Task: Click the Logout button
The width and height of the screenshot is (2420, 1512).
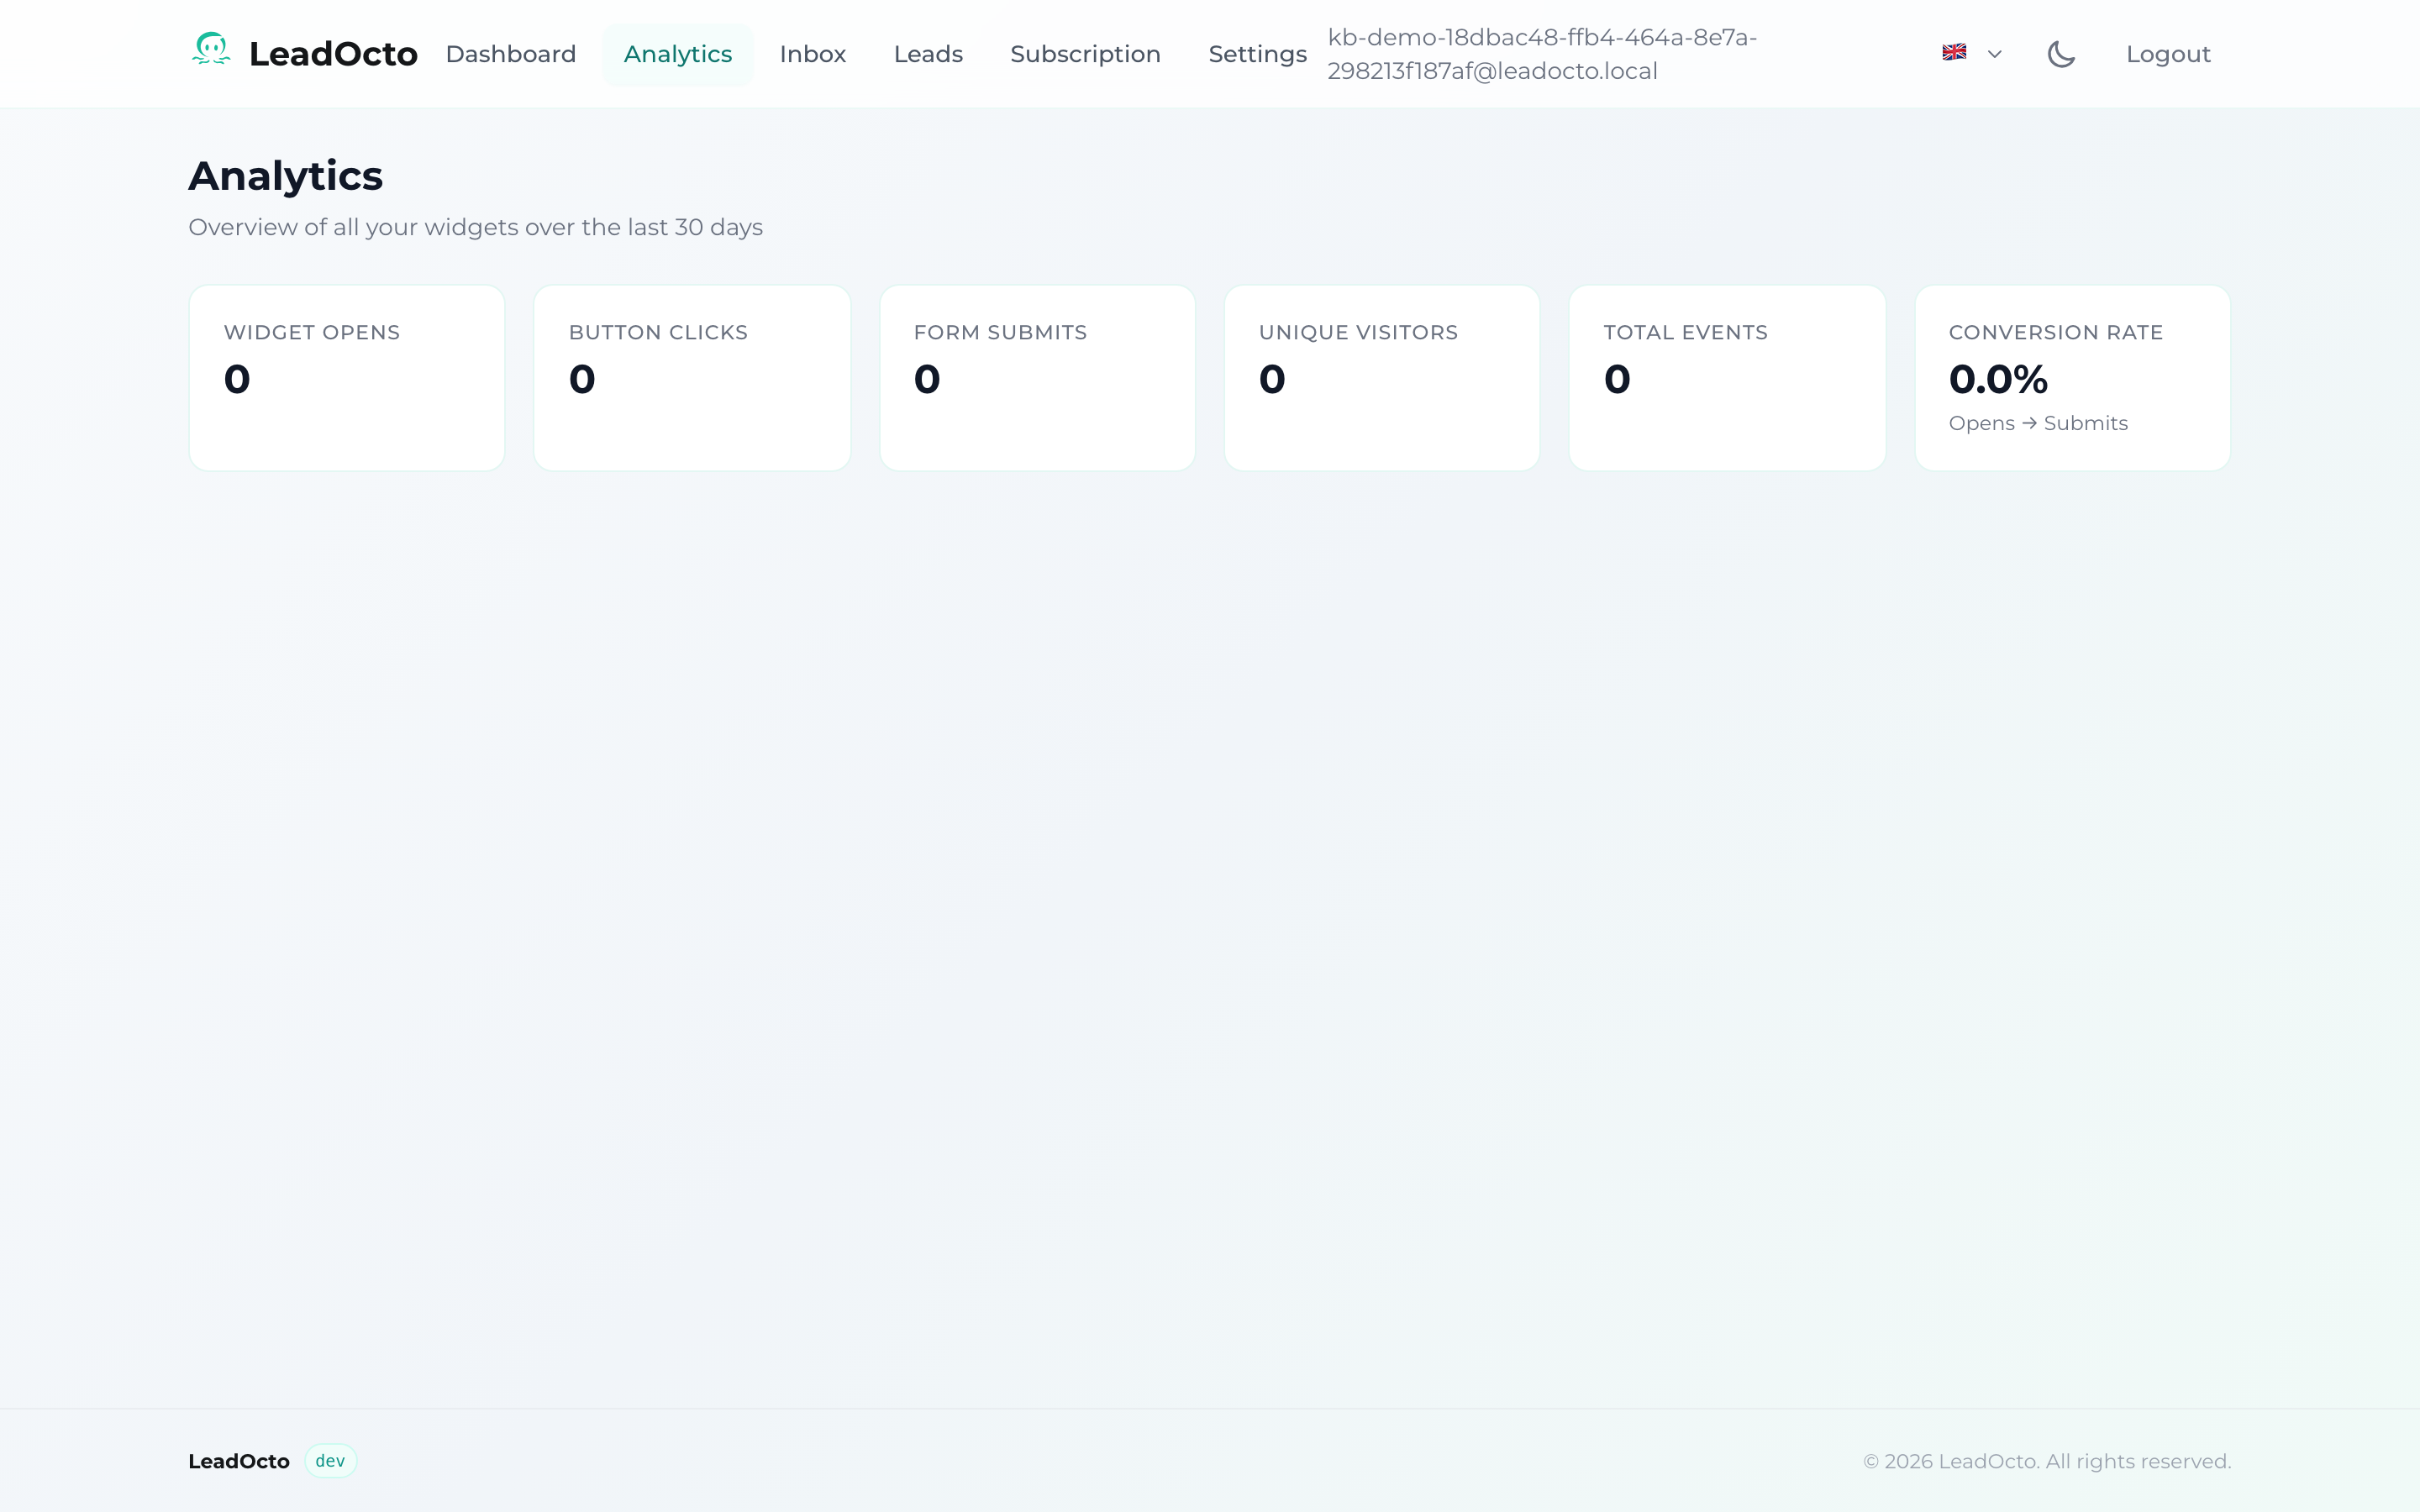Action: (x=2168, y=53)
